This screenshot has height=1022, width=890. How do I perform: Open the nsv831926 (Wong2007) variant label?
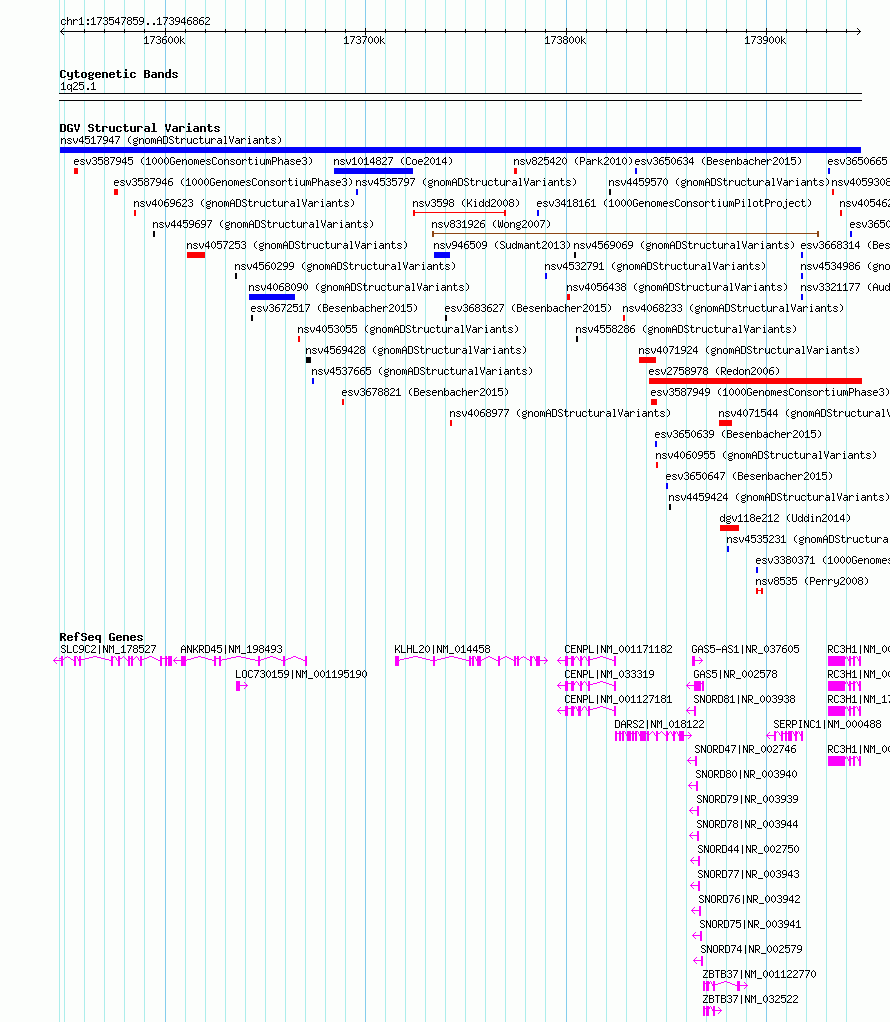[x=491, y=224]
